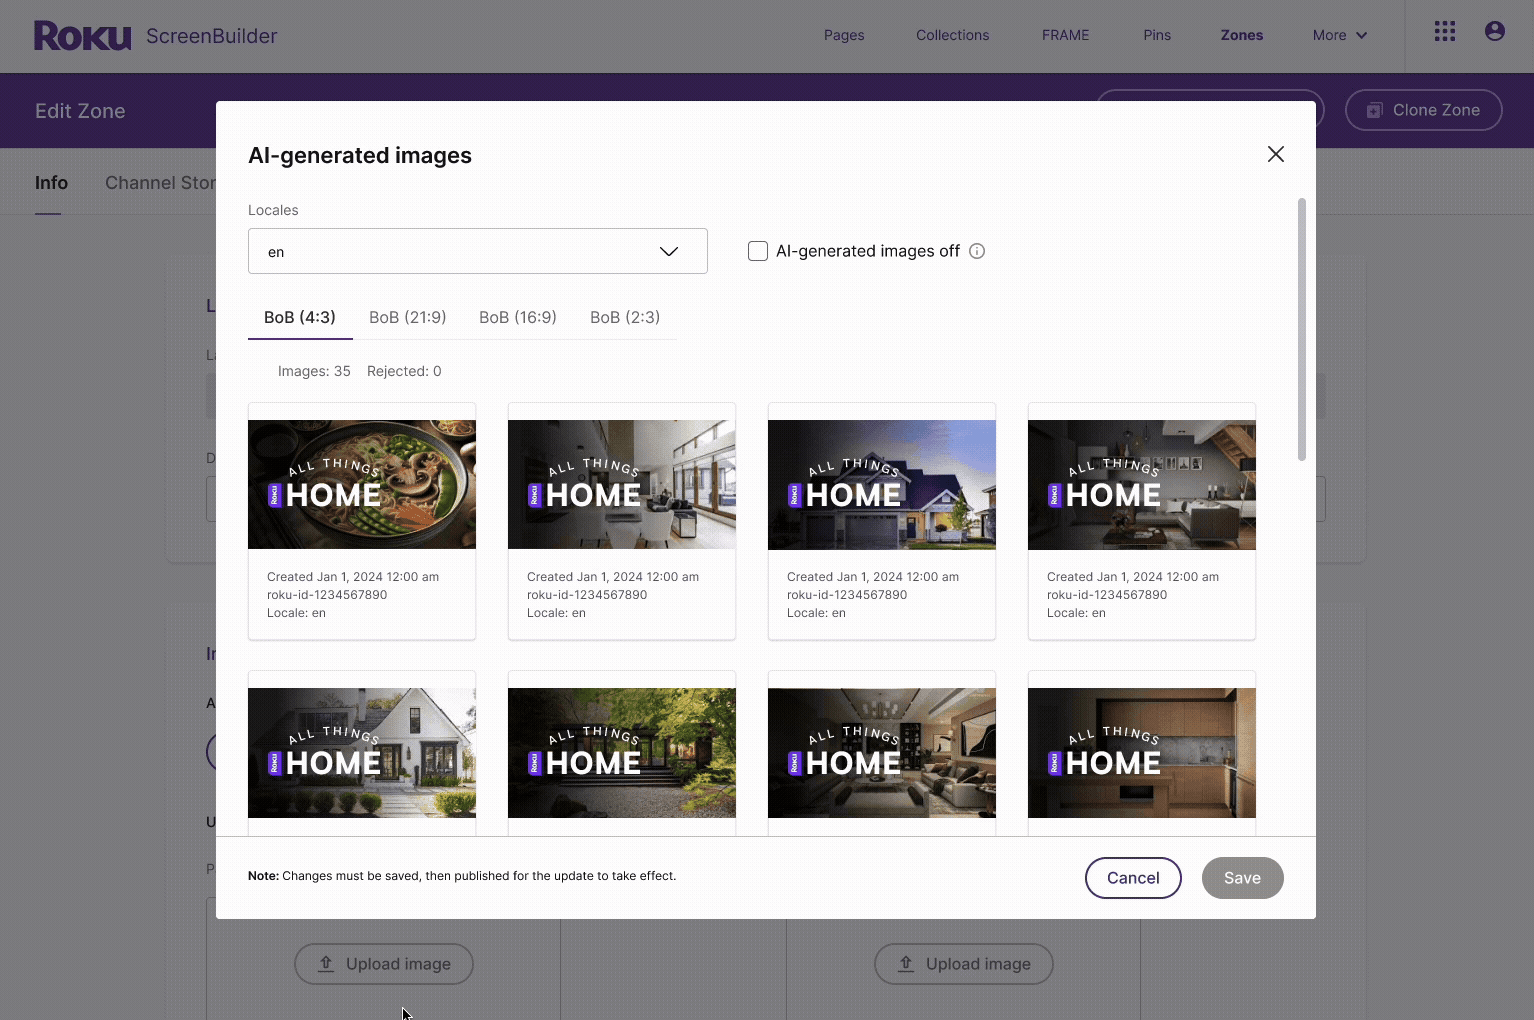The image size is (1534, 1020).
Task: Click the Clone Zone copy icon
Action: [1374, 110]
